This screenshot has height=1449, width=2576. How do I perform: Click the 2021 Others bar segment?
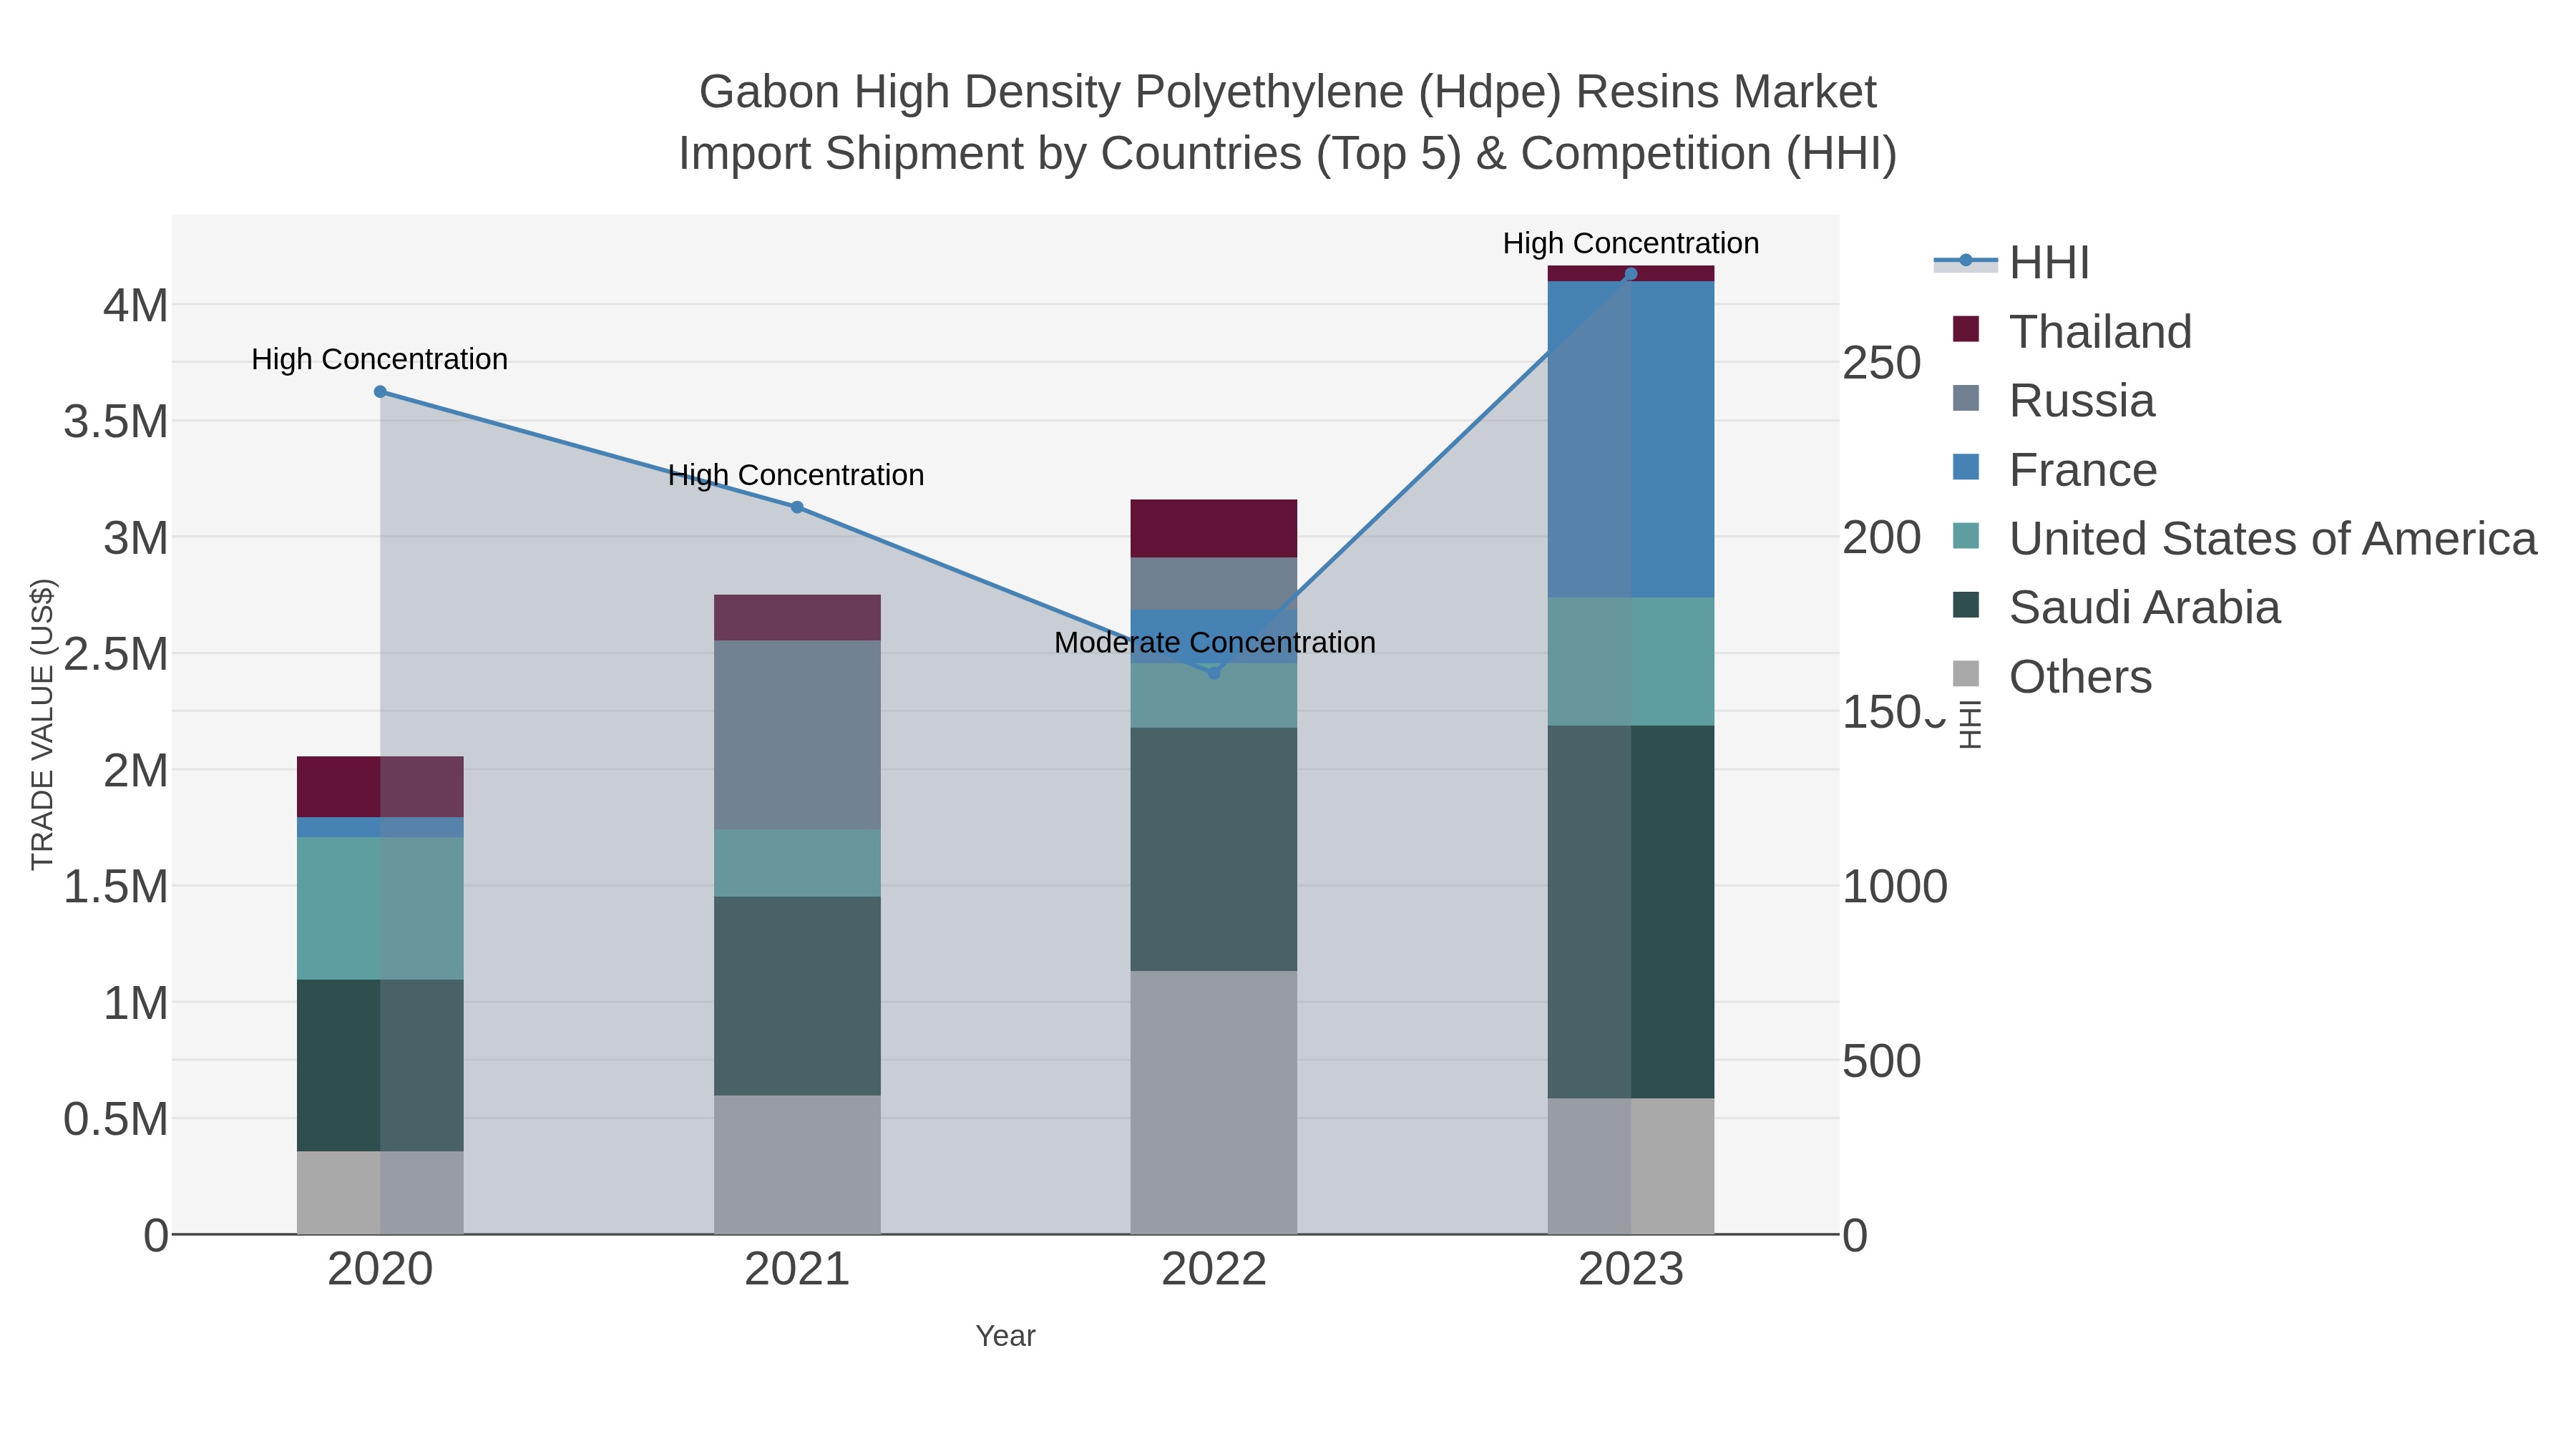[797, 1165]
